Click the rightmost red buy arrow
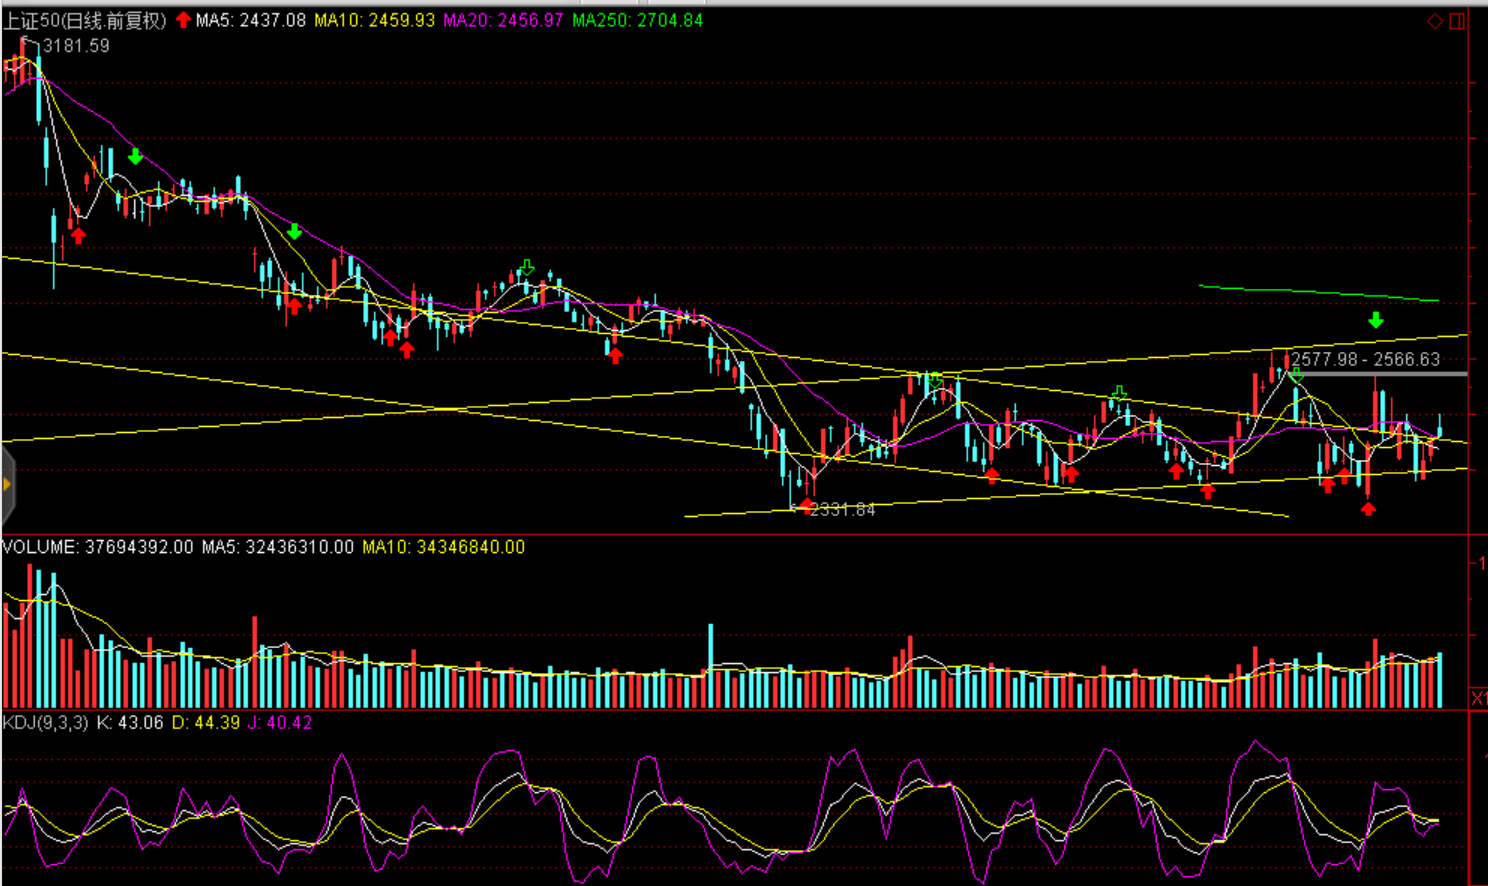1488x886 pixels. click(1368, 508)
